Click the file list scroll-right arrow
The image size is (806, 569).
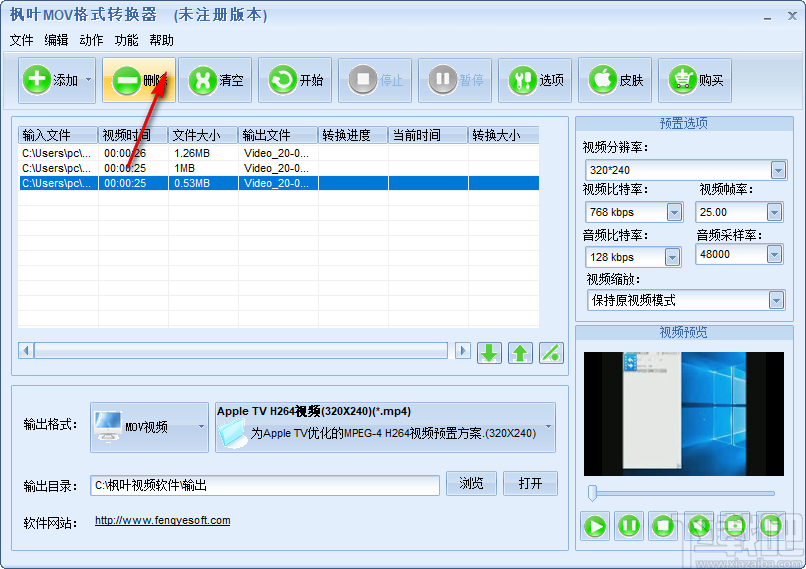463,351
